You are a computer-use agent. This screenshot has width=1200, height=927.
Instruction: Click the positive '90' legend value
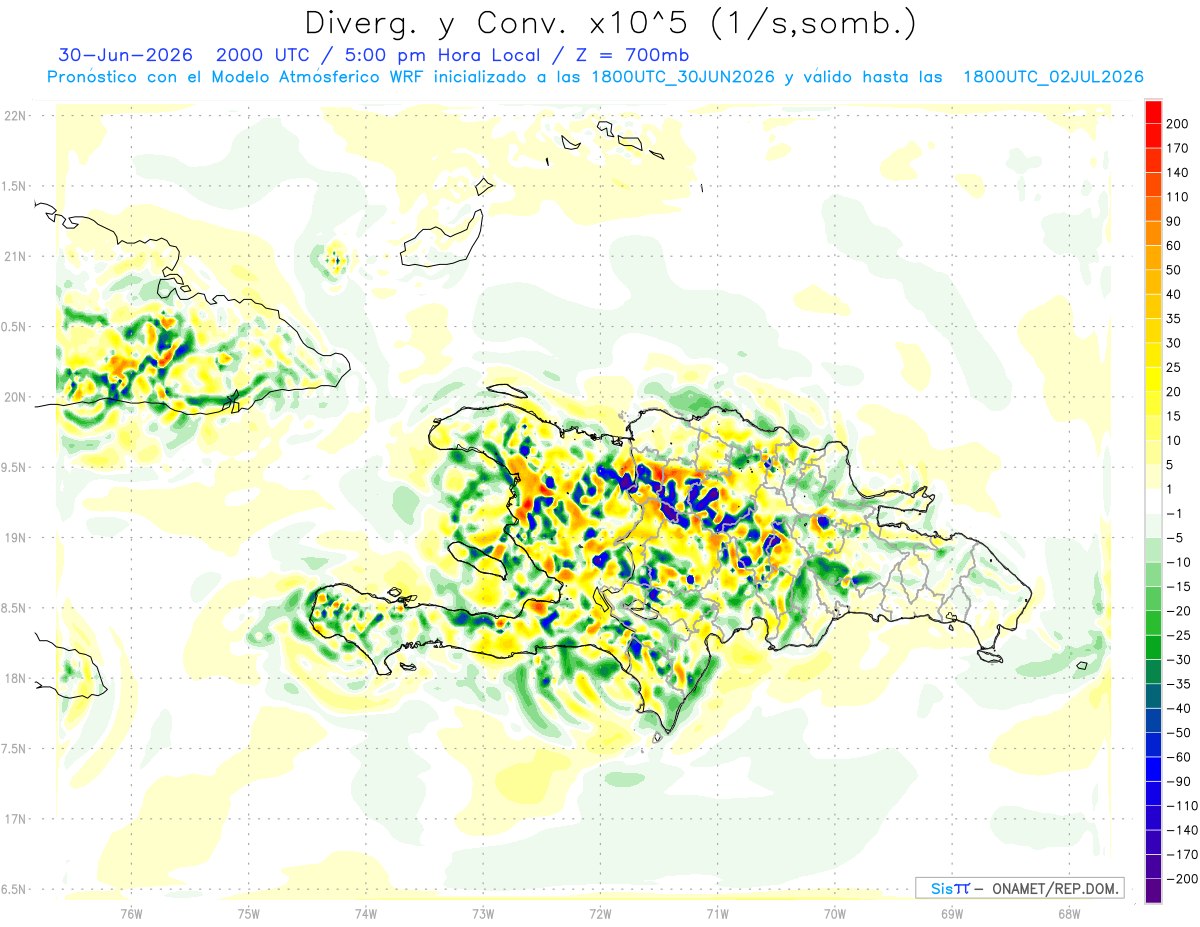pyautogui.click(x=1175, y=221)
